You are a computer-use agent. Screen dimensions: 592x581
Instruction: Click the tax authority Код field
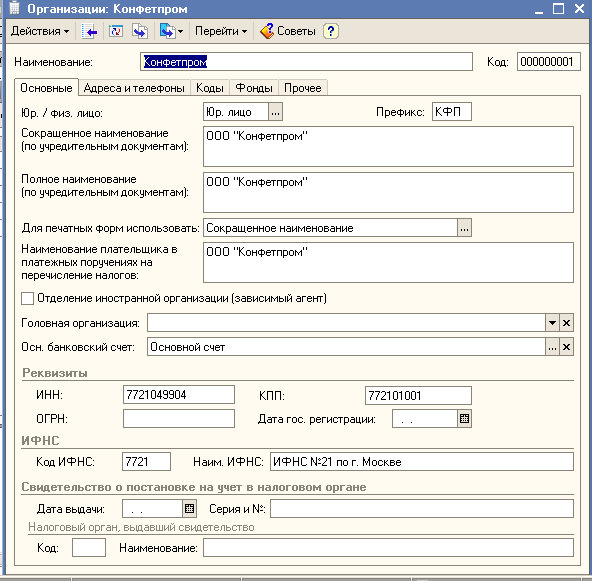(x=89, y=547)
